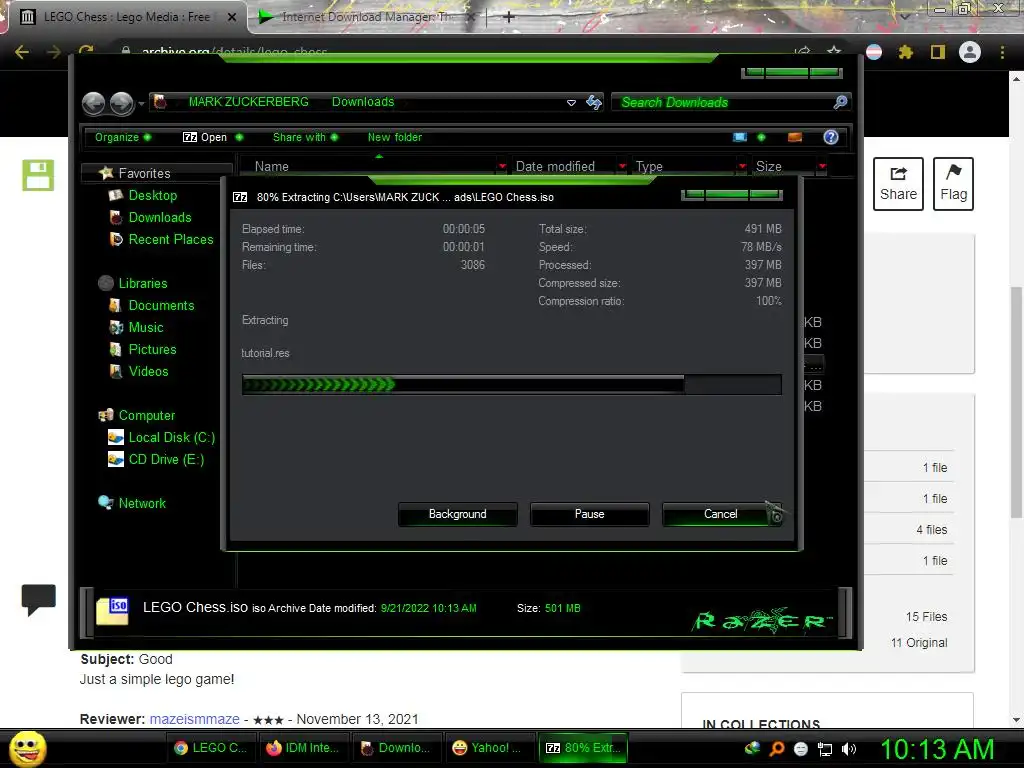Screen dimensions: 1024x768
Task: Open the Date modified column filter dropdown
Action: click(x=622, y=167)
